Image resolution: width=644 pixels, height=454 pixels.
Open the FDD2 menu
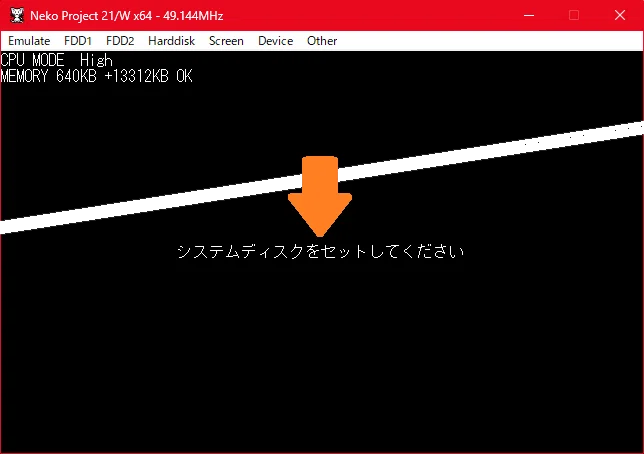click(120, 41)
